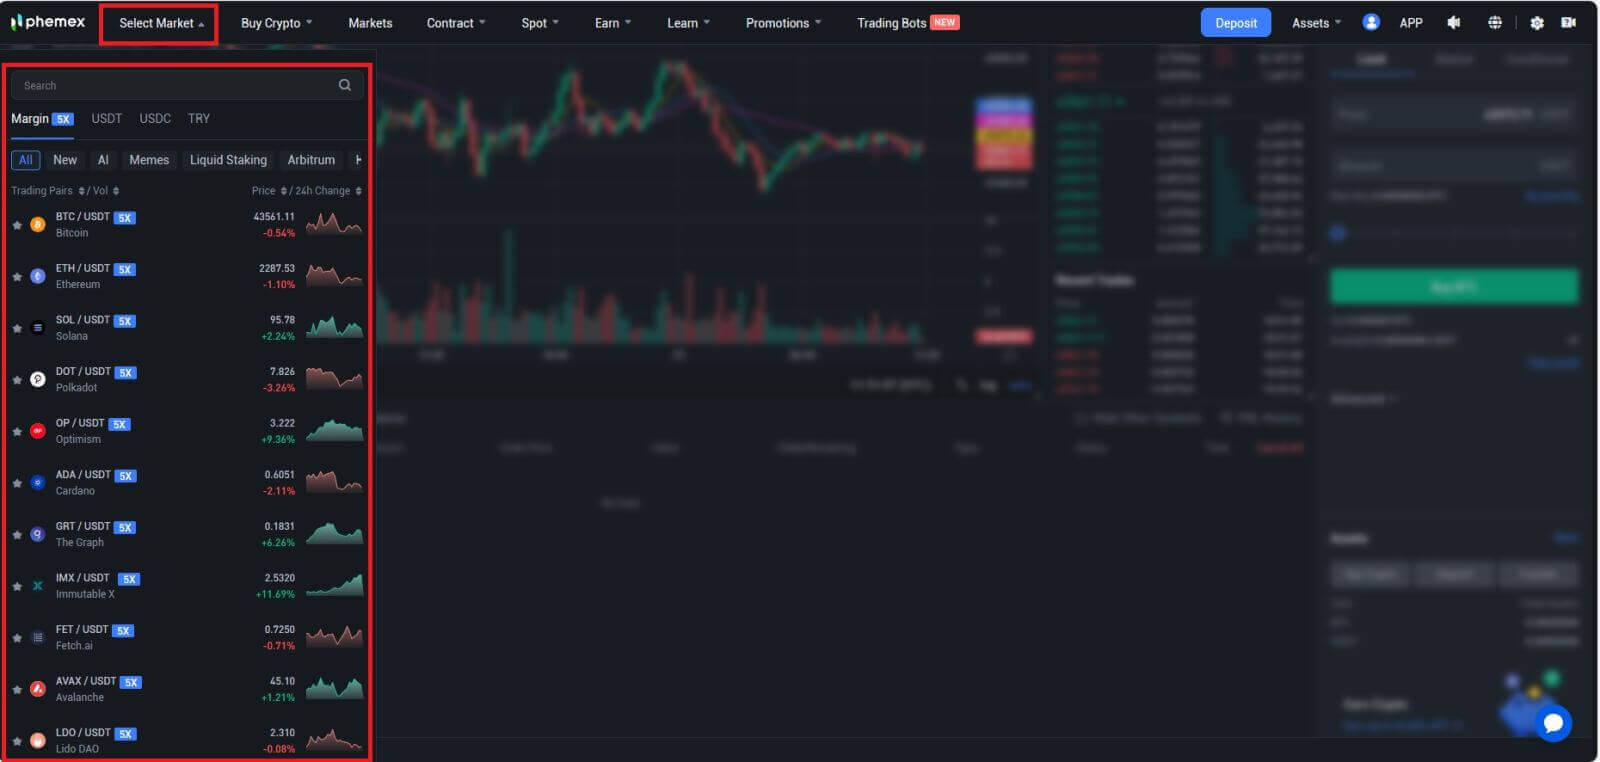
Task: Favorite the ADA / USDT pair star
Action: [x=17, y=483]
